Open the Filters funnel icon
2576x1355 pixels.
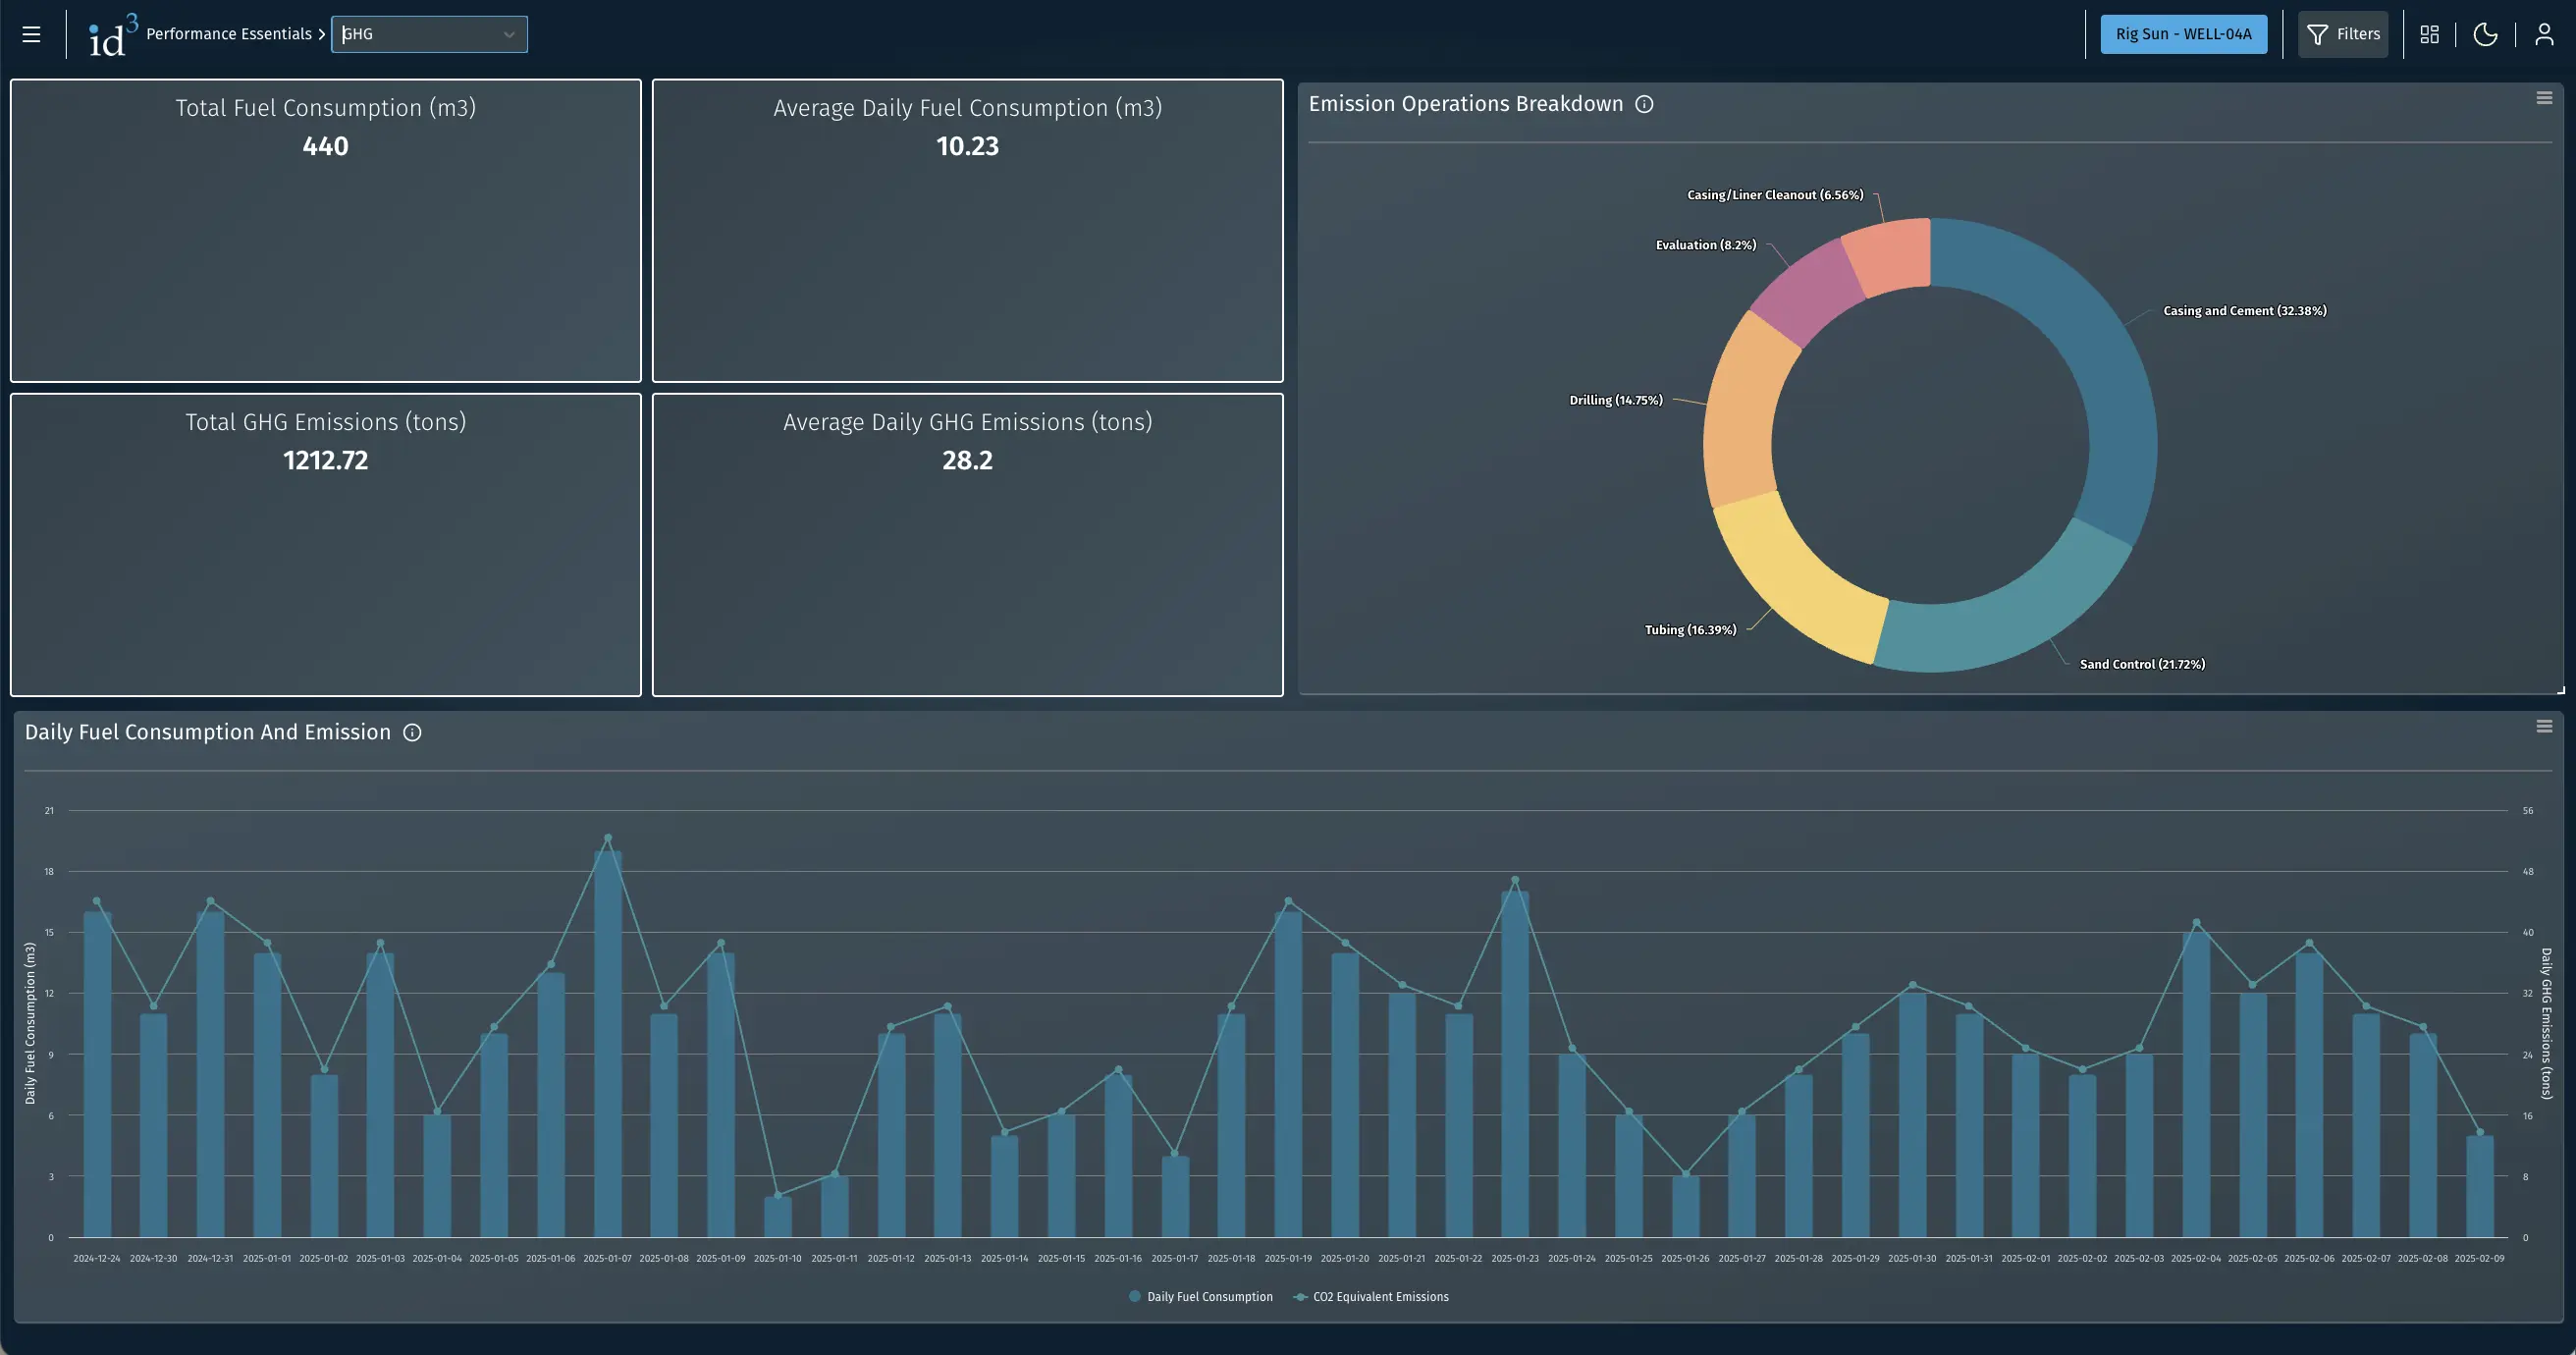tap(2318, 33)
